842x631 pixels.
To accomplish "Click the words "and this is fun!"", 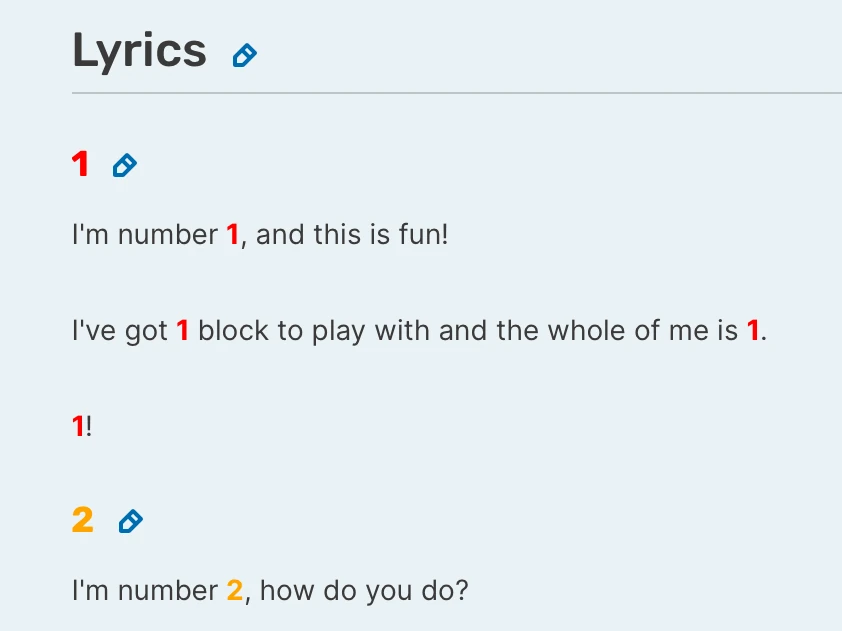I will click(353, 235).
